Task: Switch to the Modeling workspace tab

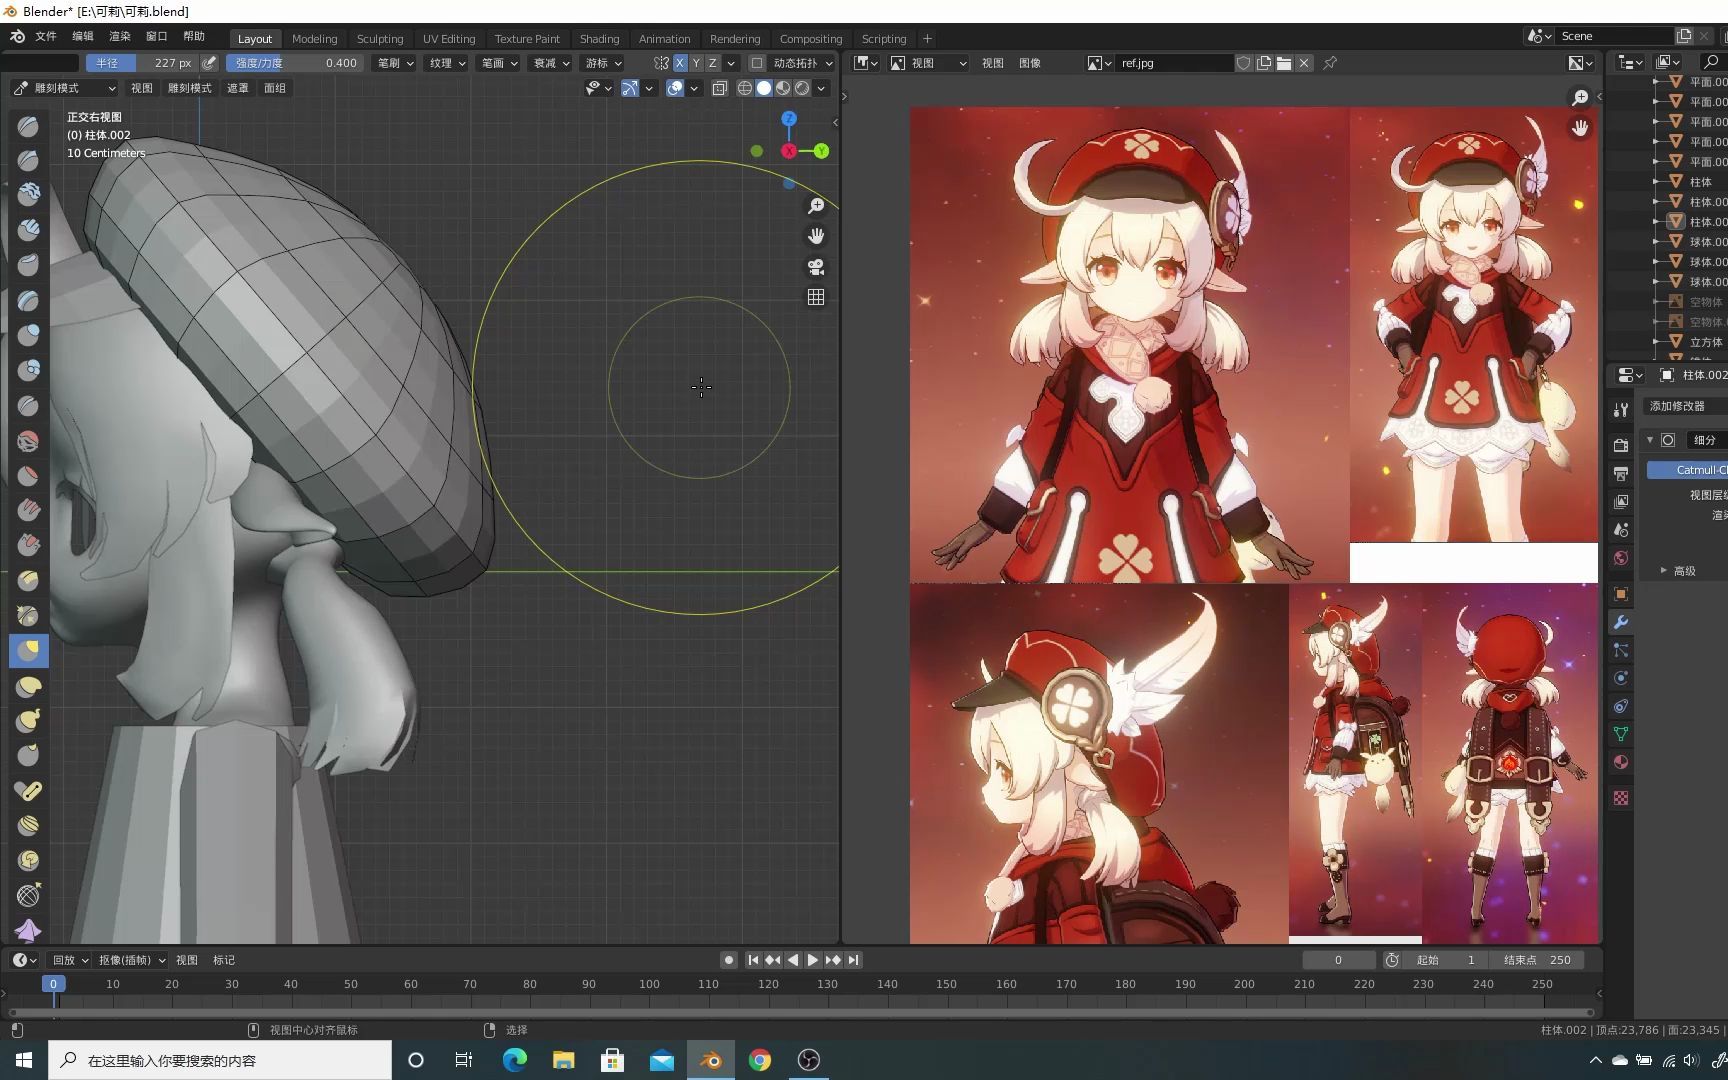Action: (314, 39)
